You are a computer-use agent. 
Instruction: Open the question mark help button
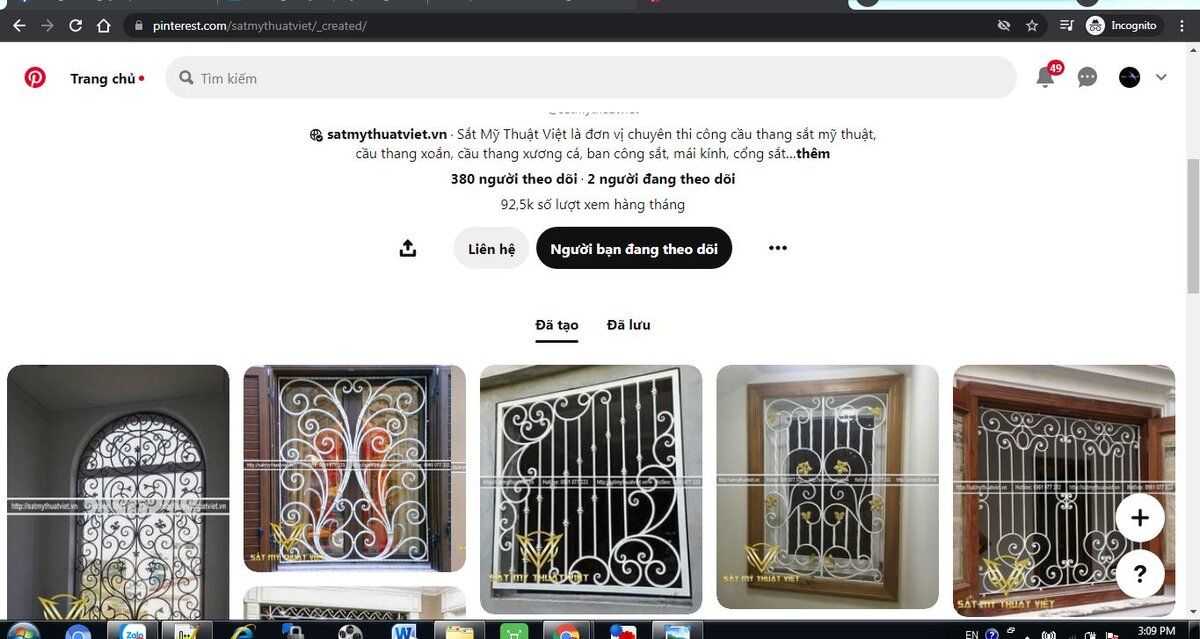1140,574
